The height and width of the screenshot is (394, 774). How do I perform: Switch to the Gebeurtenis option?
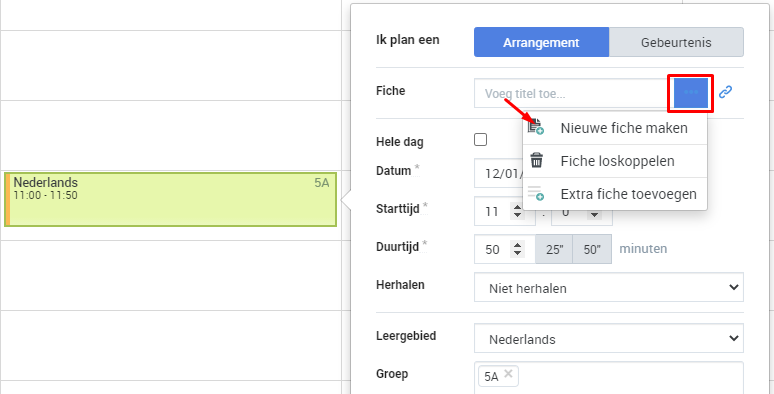[x=676, y=42]
